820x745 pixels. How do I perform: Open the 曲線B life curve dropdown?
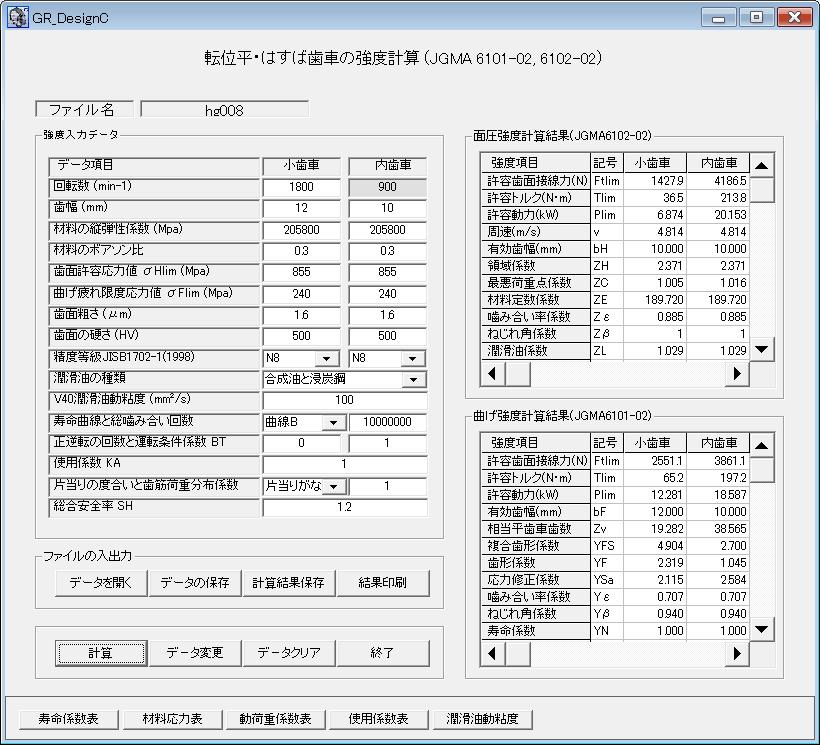point(331,423)
